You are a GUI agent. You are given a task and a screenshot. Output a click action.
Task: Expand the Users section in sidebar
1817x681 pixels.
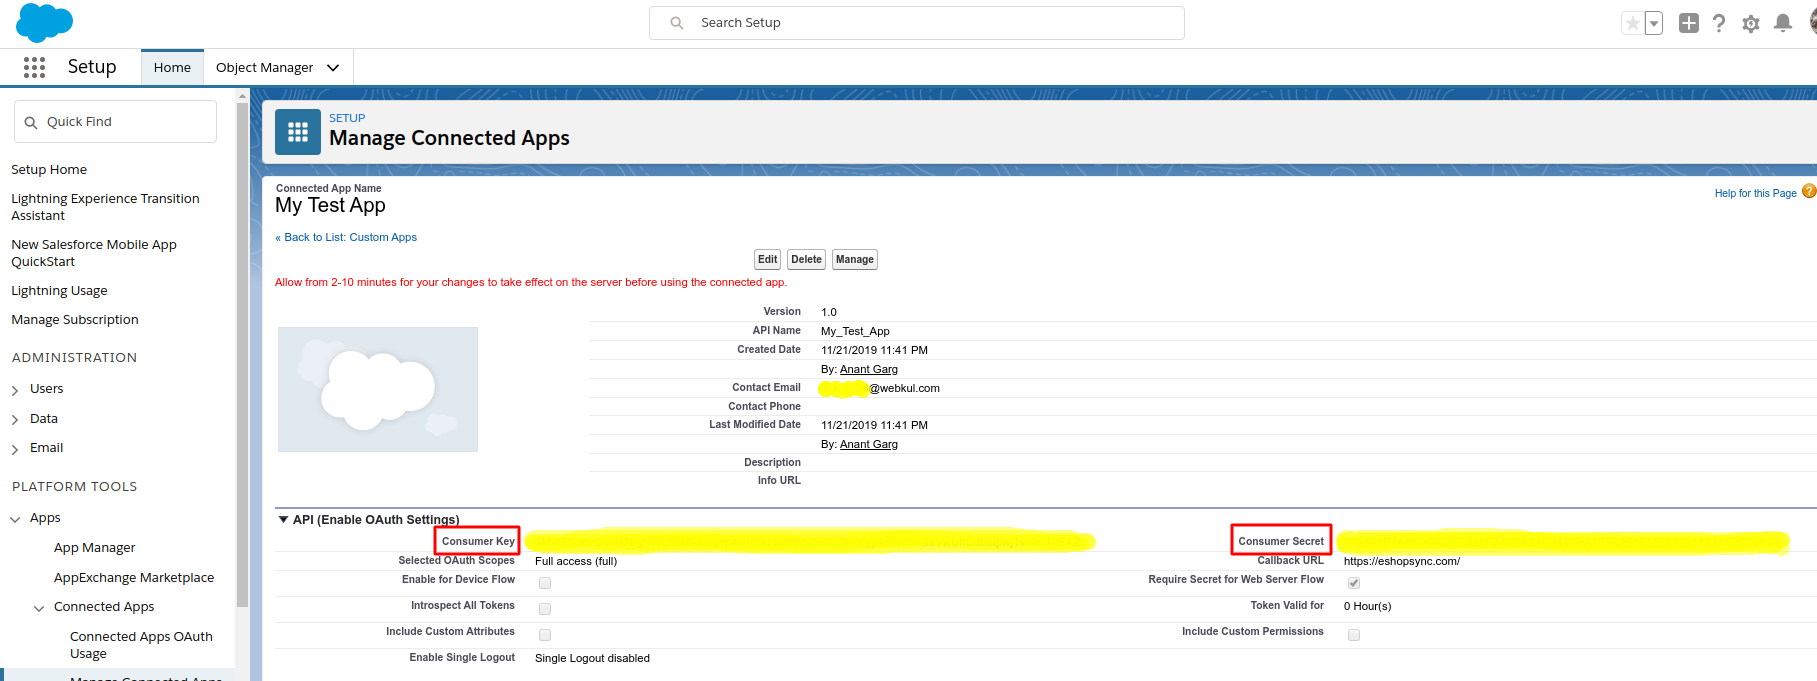click(x=15, y=390)
